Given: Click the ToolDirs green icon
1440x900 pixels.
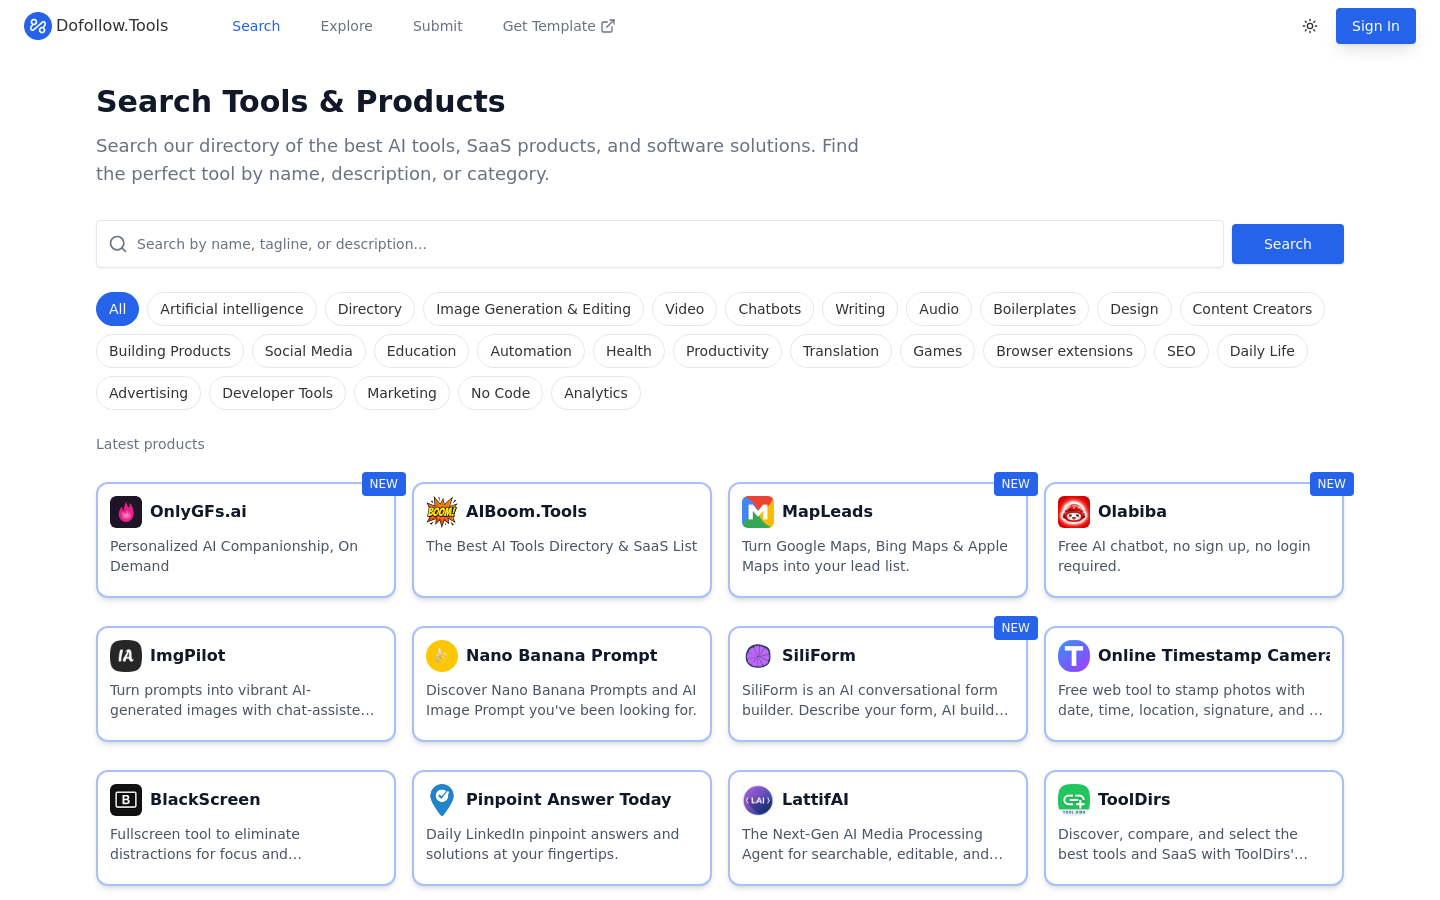Looking at the screenshot, I should [1074, 800].
